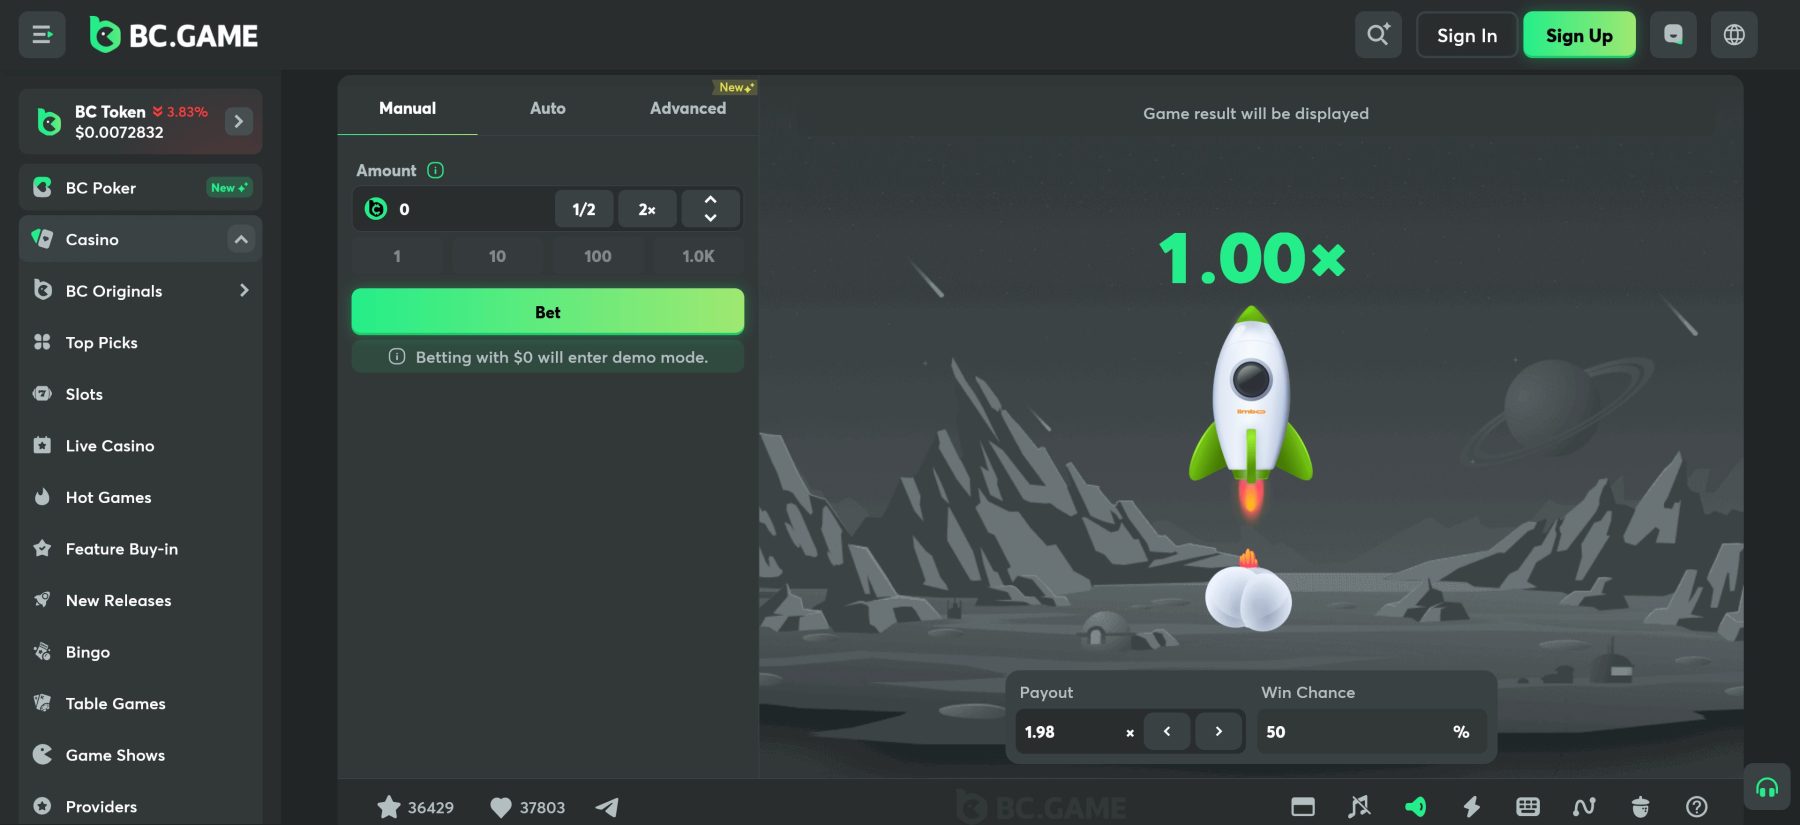1800x825 pixels.
Task: Open the chat panel icon
Action: (1673, 35)
